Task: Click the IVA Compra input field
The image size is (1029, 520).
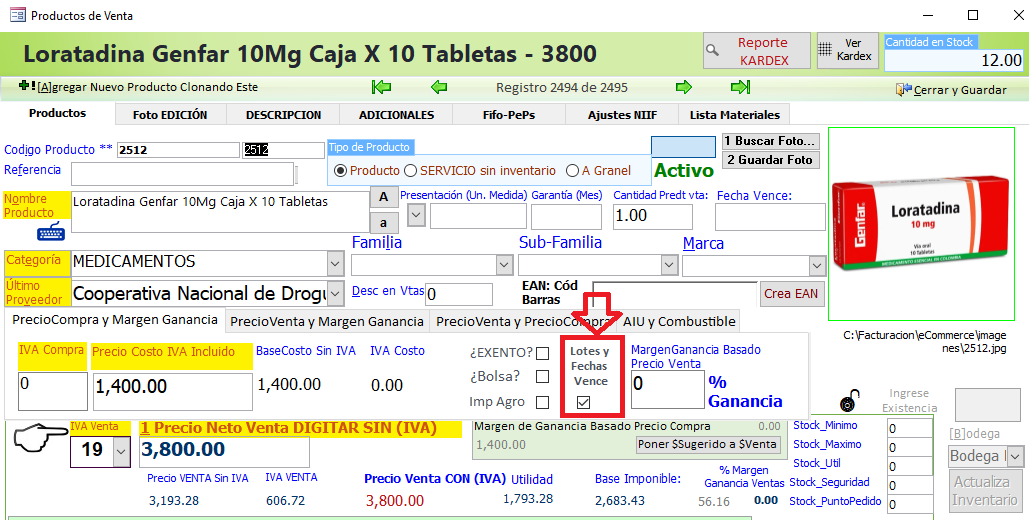Action: coord(52,391)
